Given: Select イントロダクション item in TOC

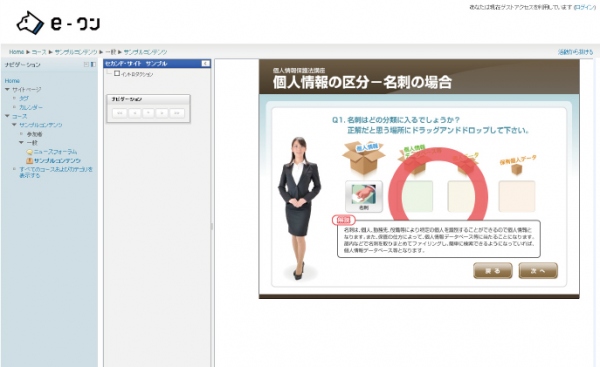Looking at the screenshot, I should tap(137, 74).
